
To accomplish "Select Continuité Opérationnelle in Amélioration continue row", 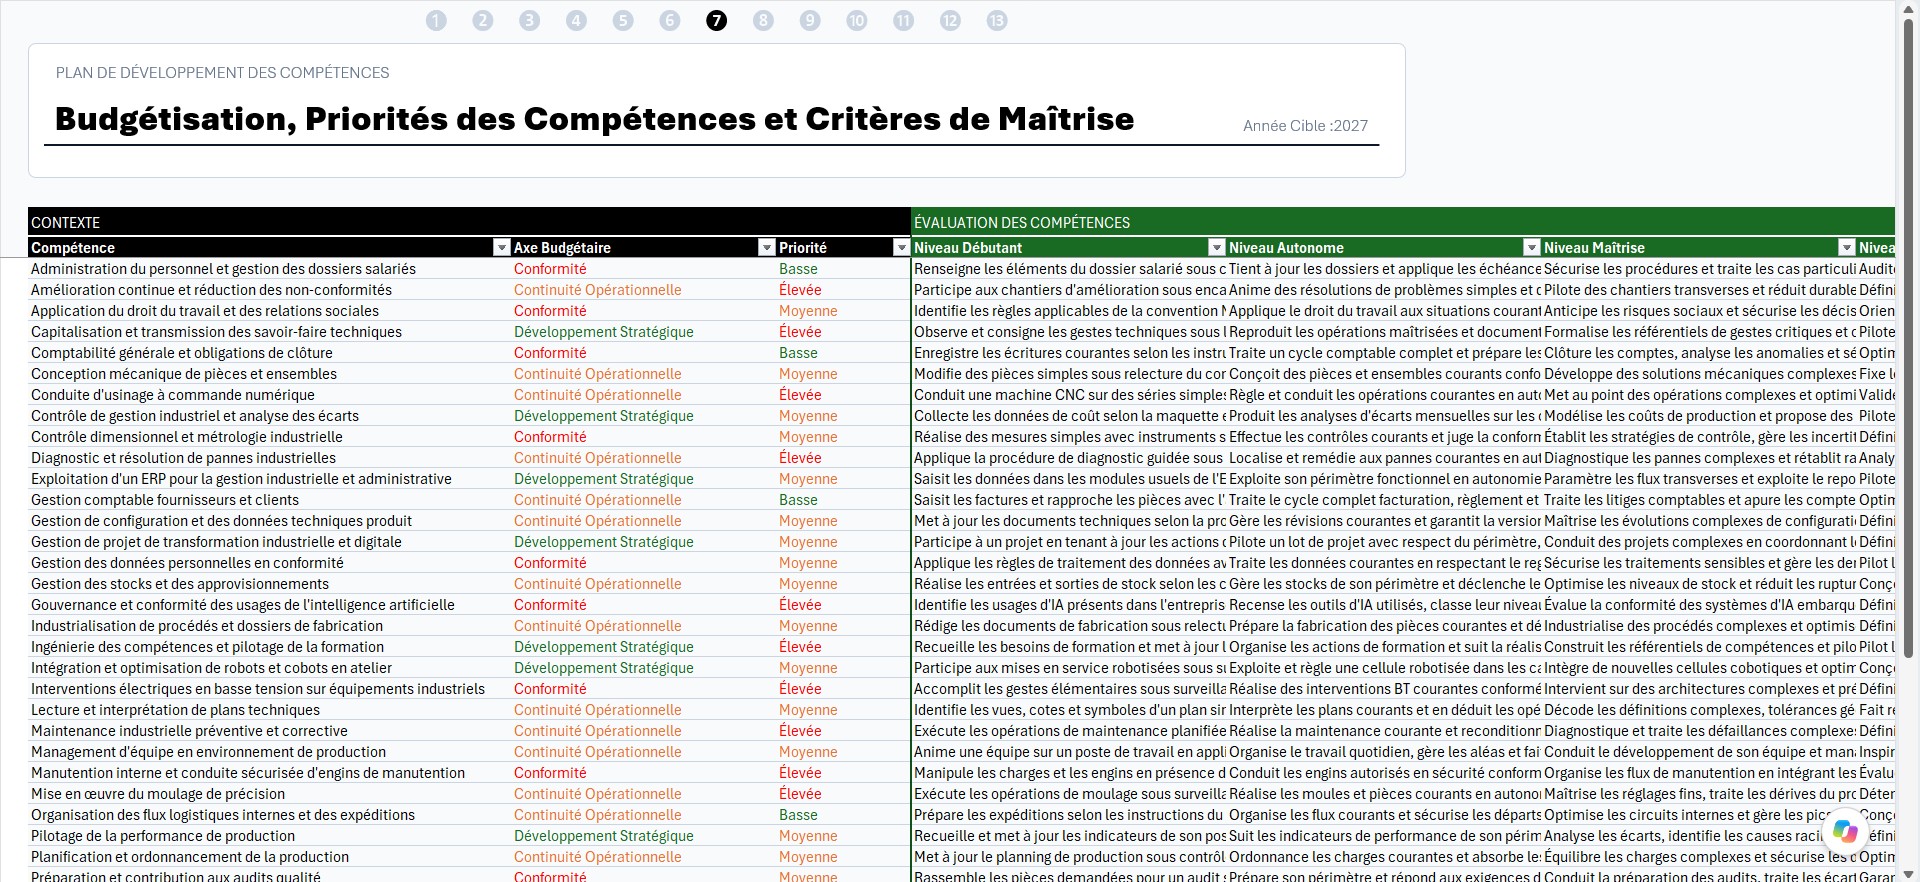I will [644, 289].
